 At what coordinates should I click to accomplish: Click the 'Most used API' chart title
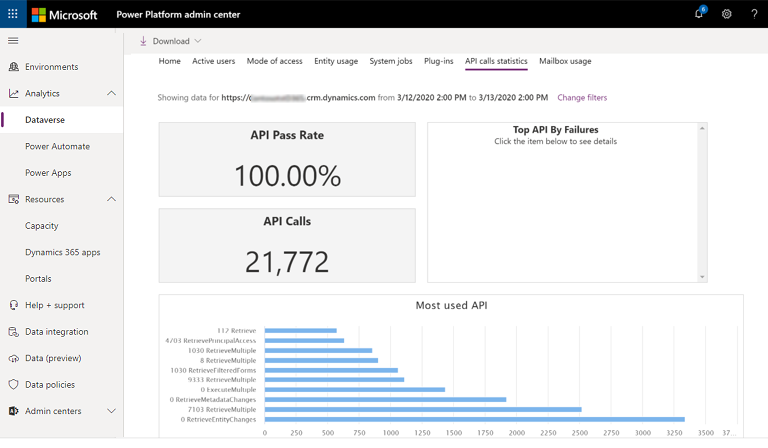pos(451,306)
